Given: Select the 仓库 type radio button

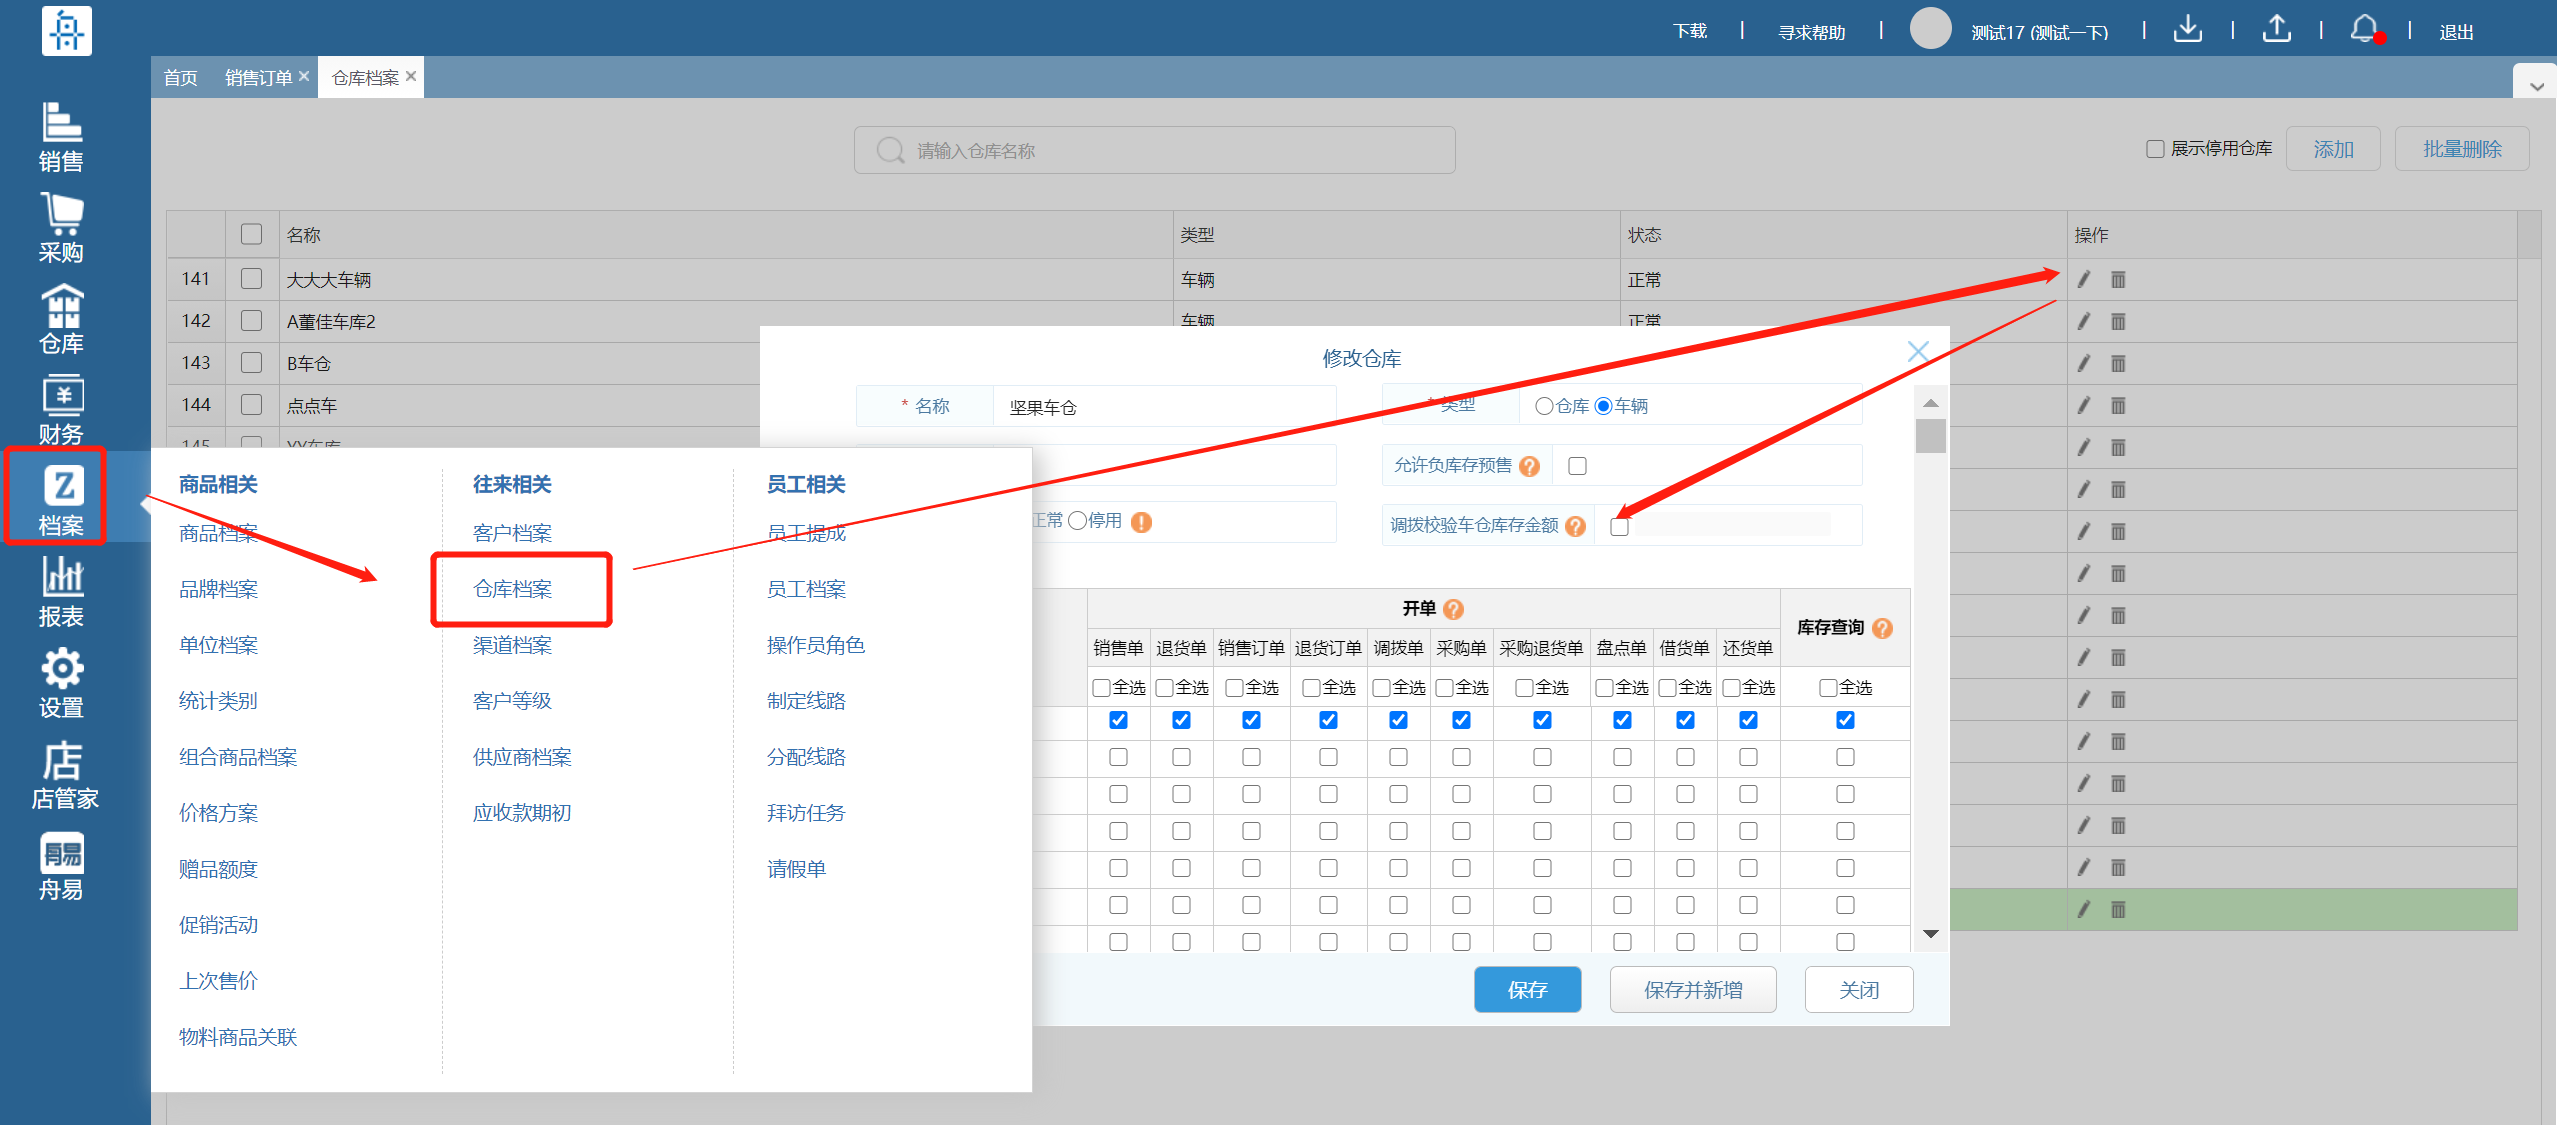Looking at the screenshot, I should (x=1544, y=406).
